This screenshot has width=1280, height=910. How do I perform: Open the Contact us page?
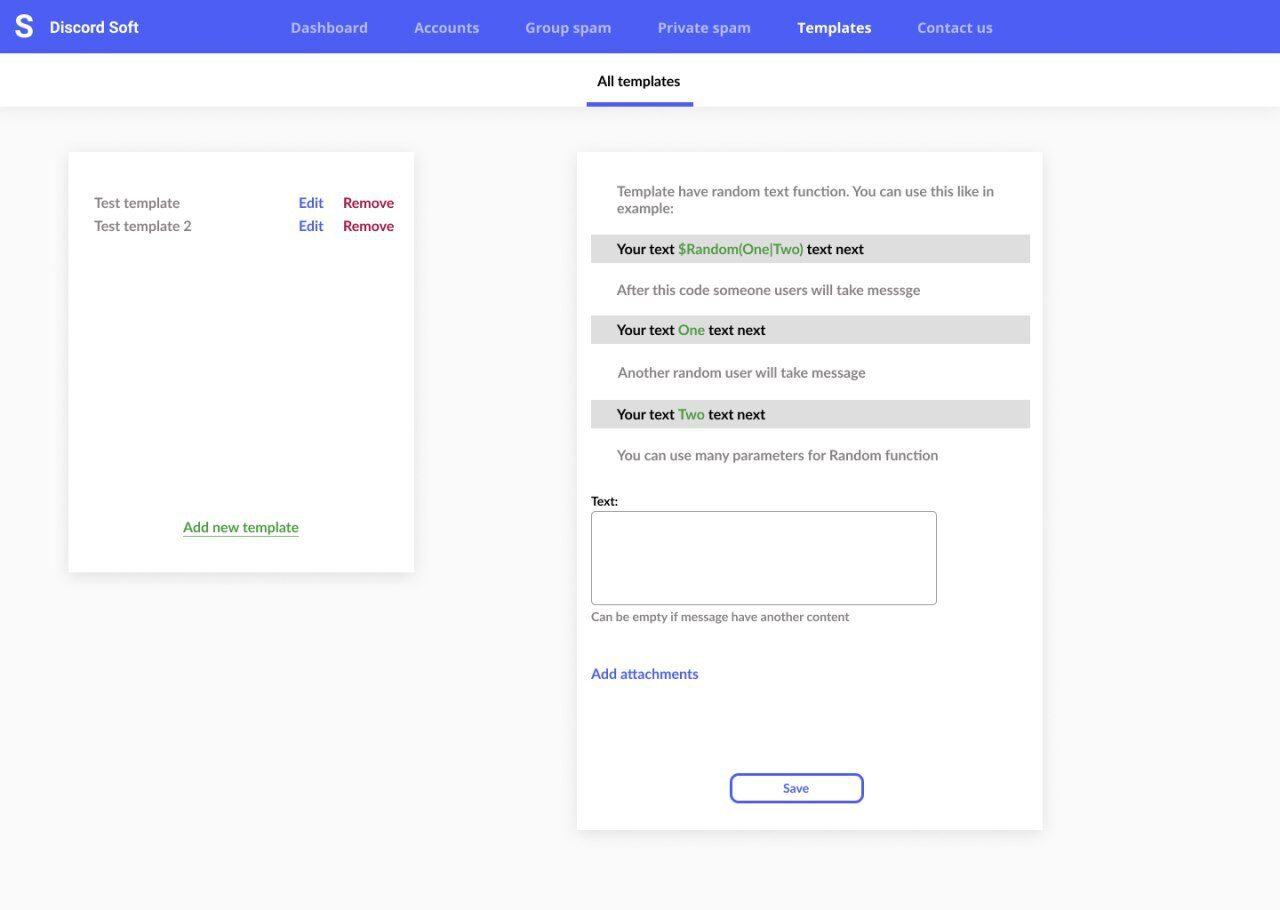coord(955,28)
